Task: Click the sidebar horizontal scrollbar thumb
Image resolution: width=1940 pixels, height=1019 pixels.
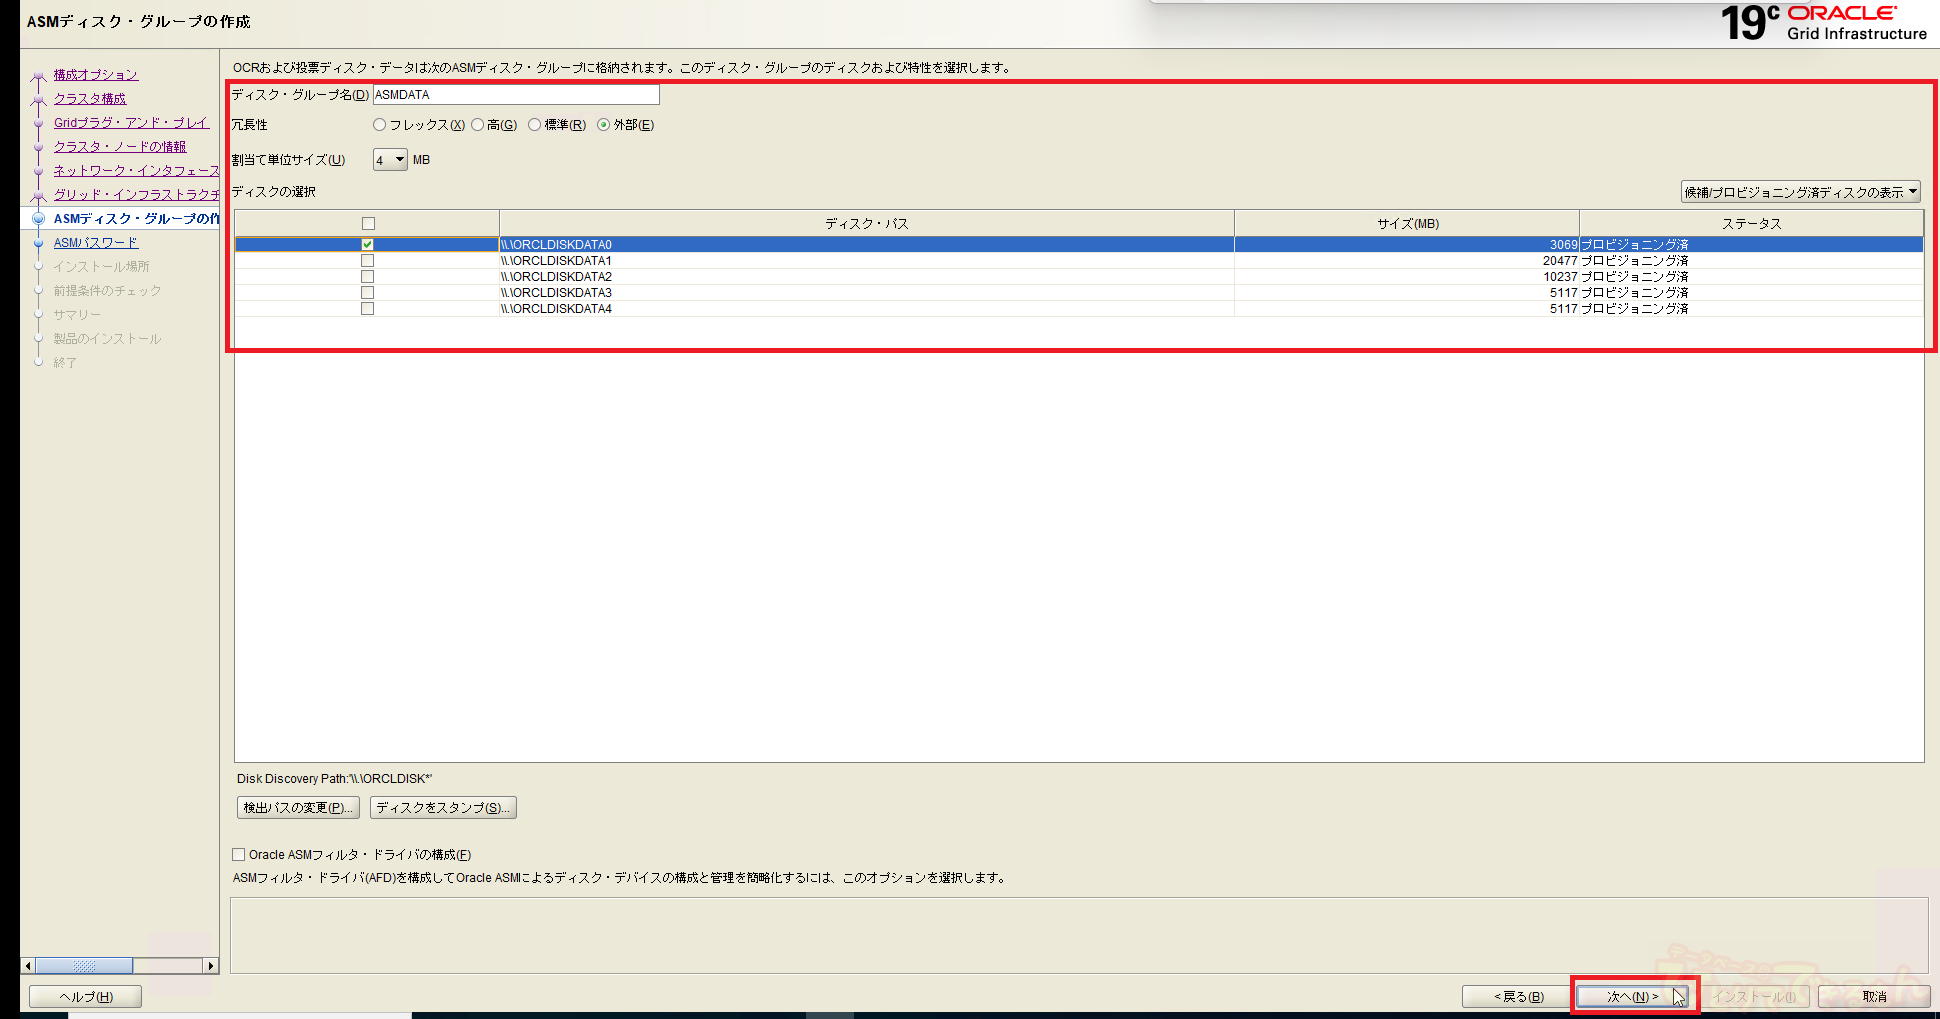Action: 85,966
